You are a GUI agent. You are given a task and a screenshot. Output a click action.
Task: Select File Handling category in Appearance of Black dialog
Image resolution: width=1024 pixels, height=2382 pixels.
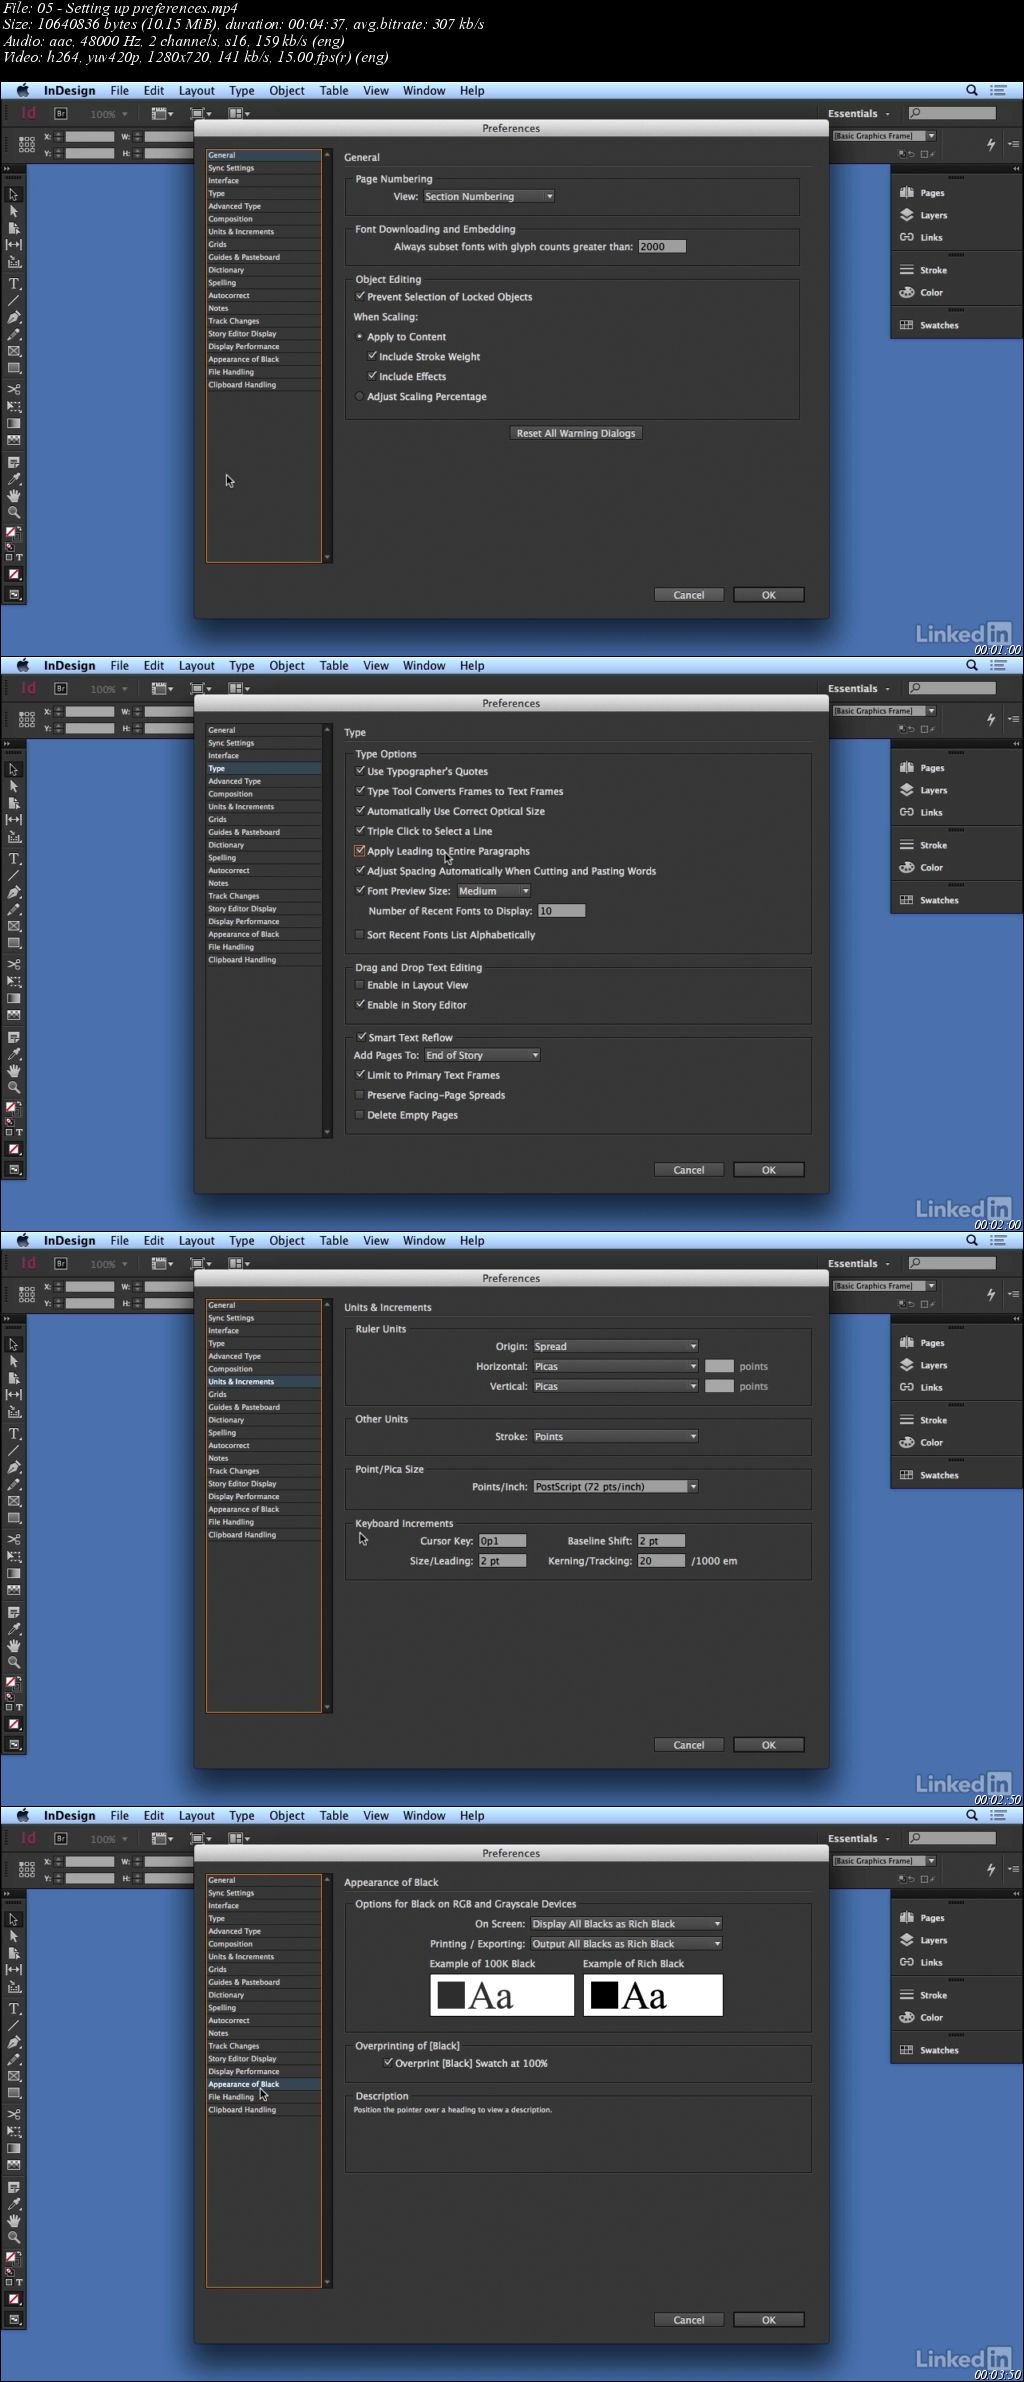[264, 2097]
